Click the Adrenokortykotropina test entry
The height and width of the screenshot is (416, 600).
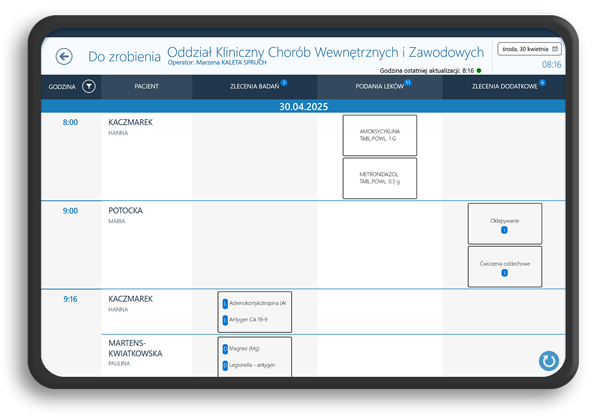(258, 303)
